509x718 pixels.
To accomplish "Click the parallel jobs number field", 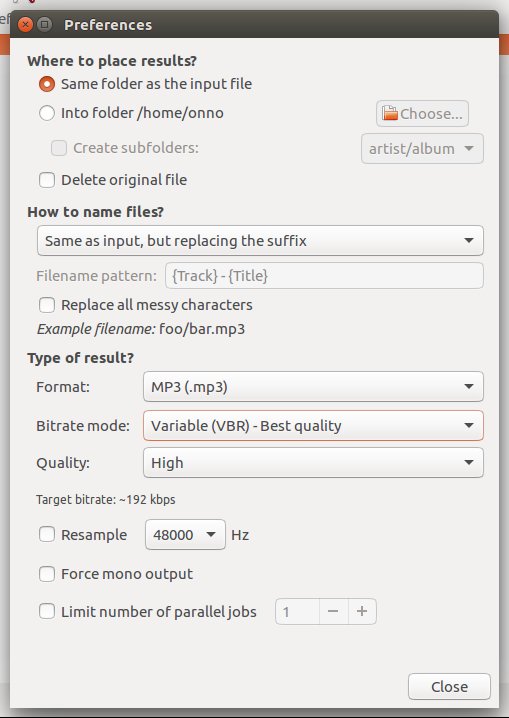I will tap(297, 611).
